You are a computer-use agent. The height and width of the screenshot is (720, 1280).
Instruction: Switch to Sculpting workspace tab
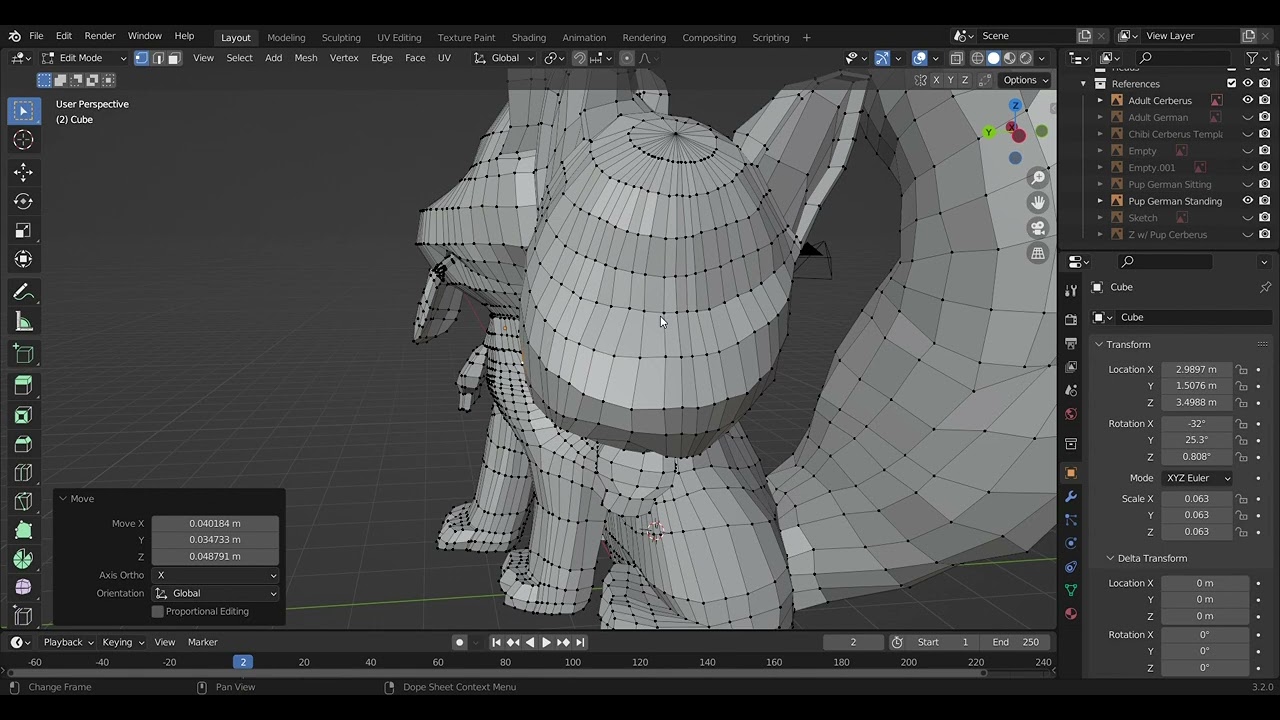[x=341, y=37]
